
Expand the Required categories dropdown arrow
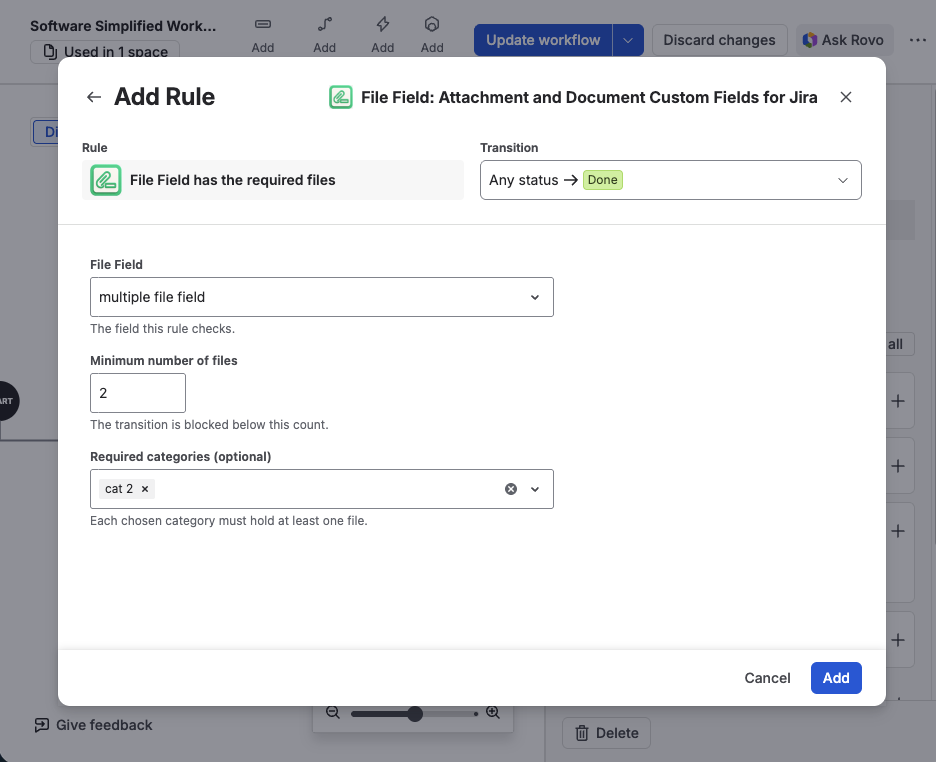click(535, 489)
